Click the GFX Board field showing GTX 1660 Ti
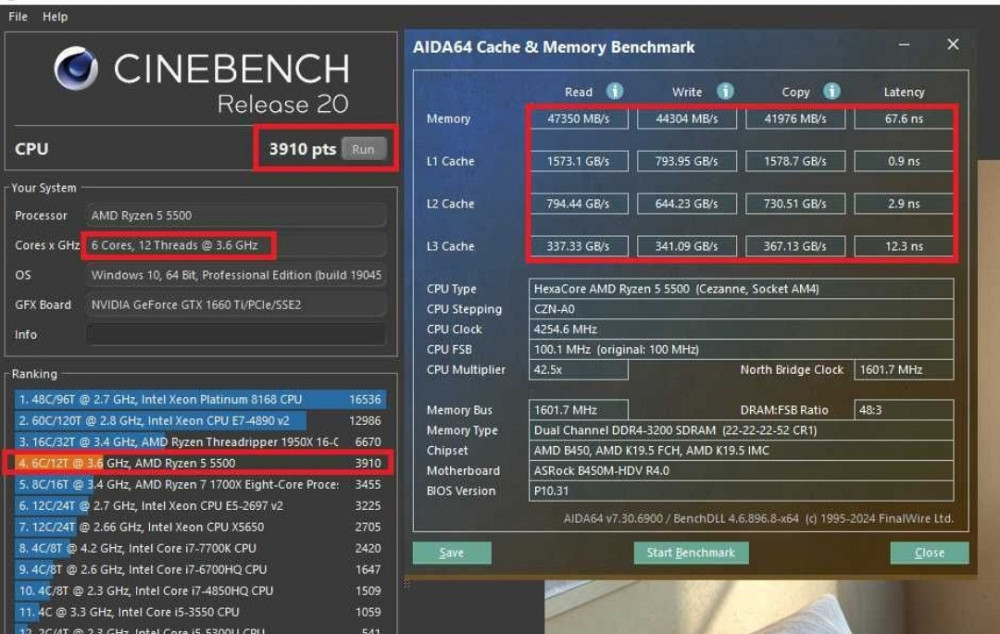1000x634 pixels. (230, 305)
